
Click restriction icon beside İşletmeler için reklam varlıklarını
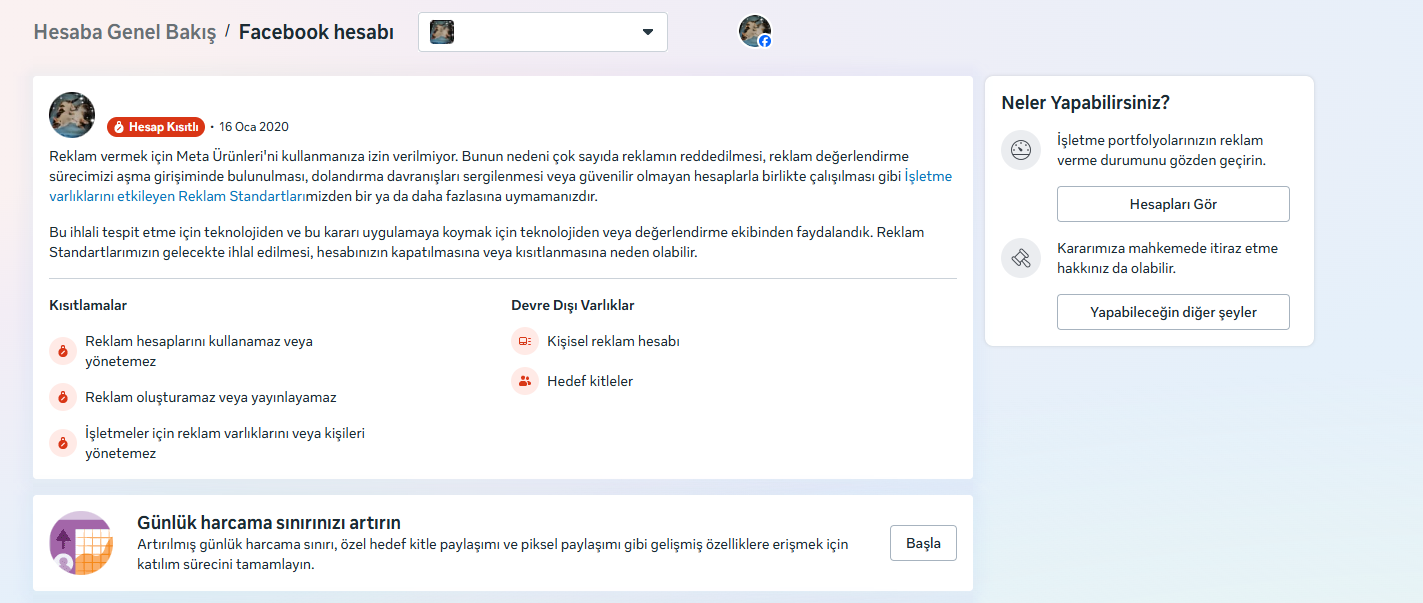[62, 443]
